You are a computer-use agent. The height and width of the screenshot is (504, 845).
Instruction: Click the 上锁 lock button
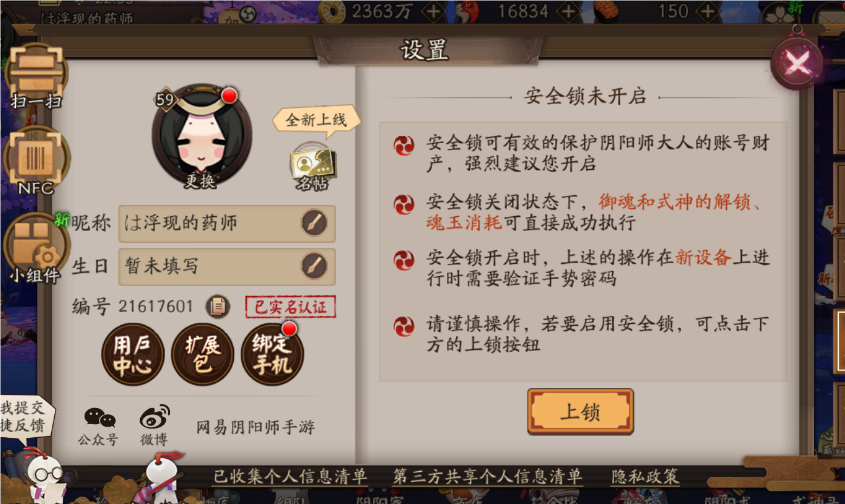point(580,412)
